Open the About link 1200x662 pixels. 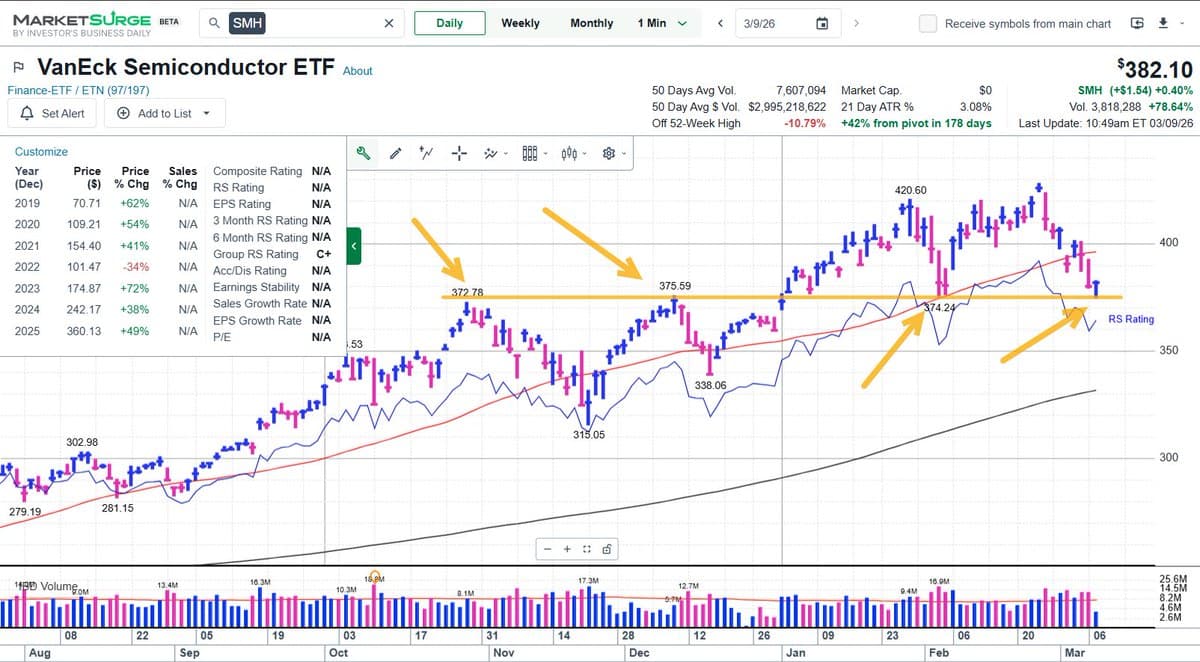point(357,70)
